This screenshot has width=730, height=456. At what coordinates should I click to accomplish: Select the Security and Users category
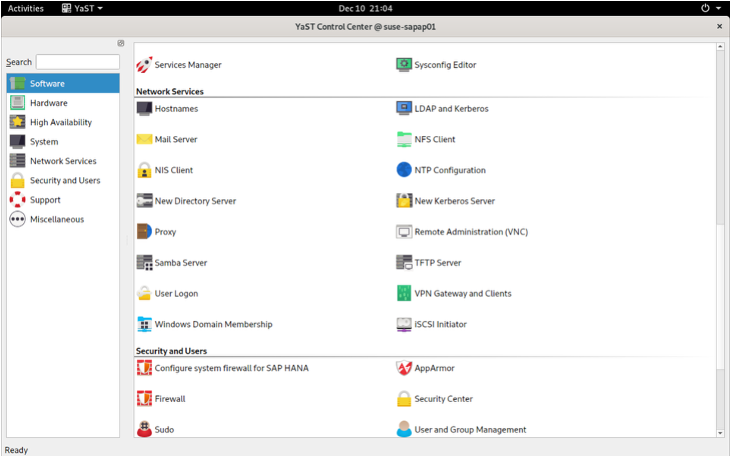(x=64, y=181)
